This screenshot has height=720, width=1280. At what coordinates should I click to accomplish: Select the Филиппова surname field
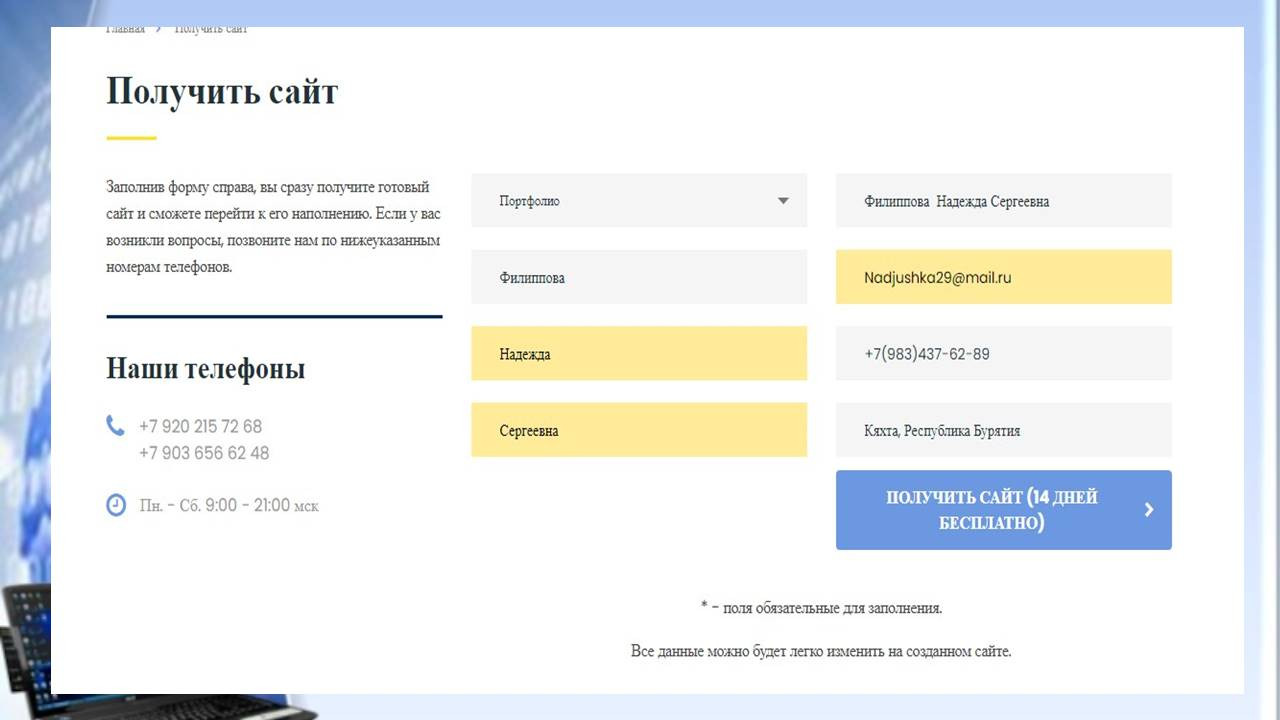pos(639,278)
